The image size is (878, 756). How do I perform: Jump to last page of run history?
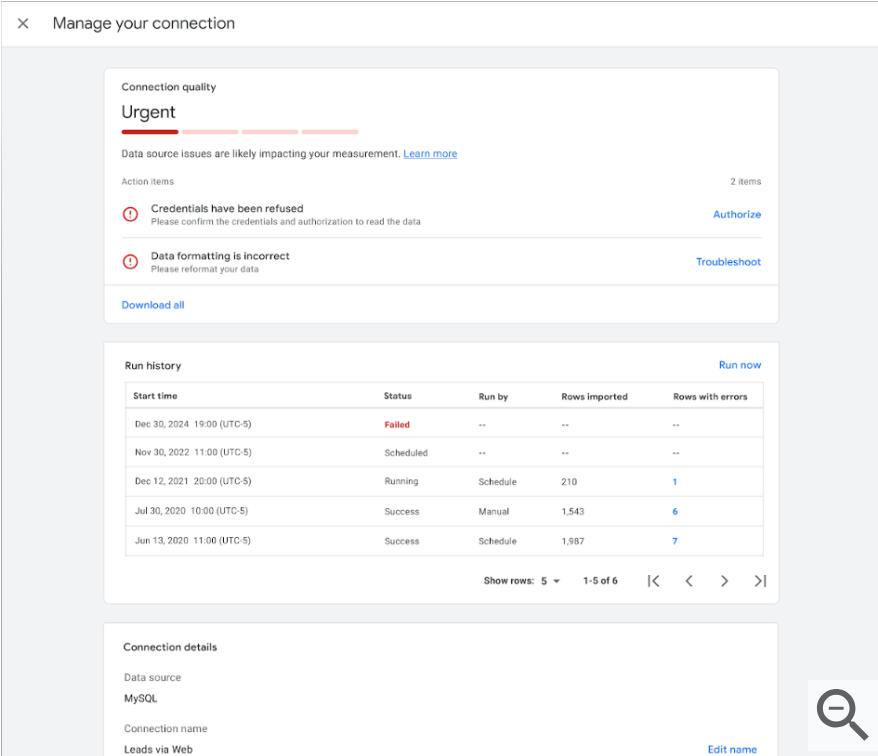(x=760, y=581)
